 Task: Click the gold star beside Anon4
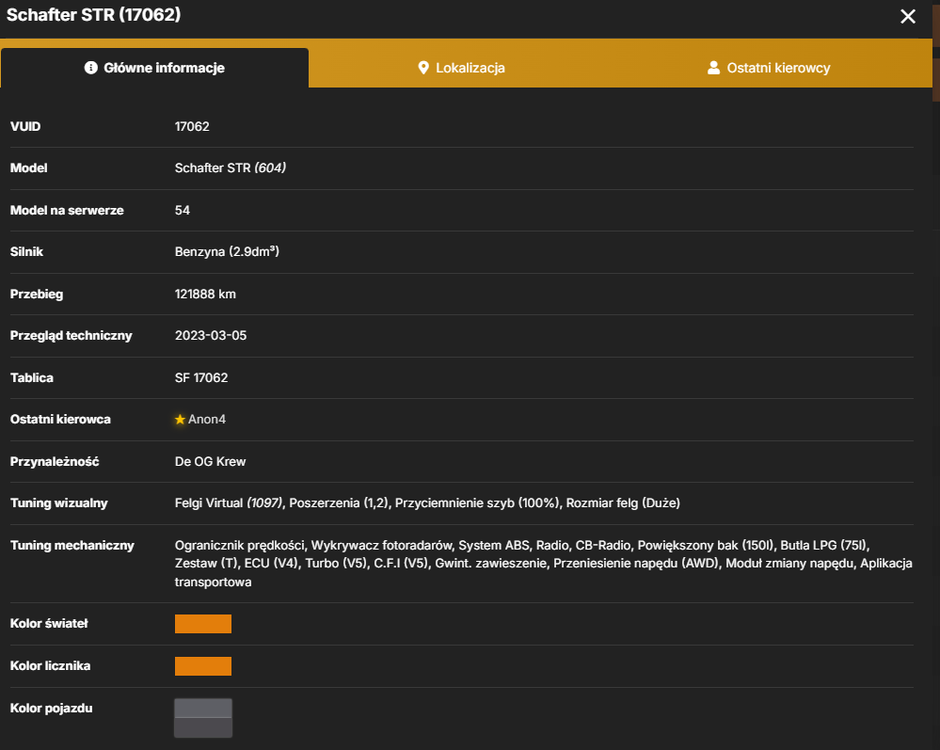[180, 420]
